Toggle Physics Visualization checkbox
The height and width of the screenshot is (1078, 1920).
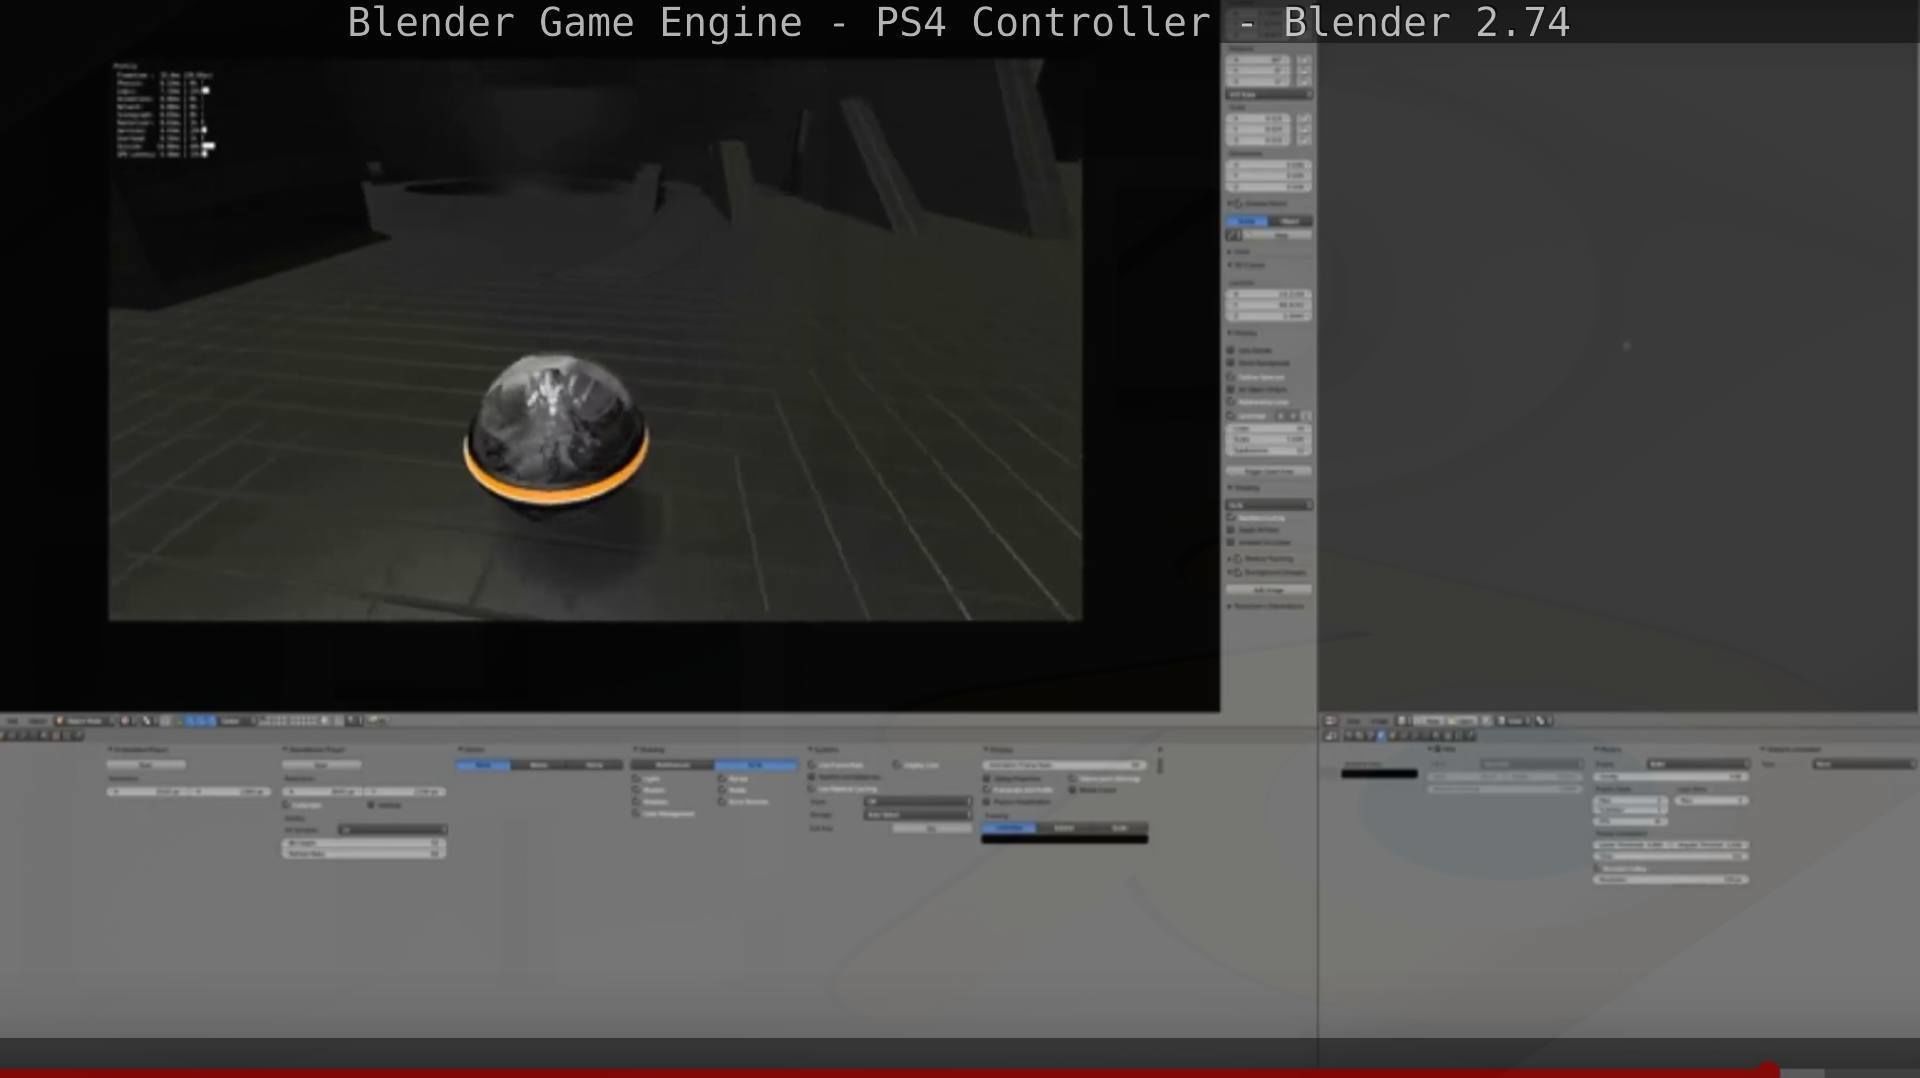point(987,802)
